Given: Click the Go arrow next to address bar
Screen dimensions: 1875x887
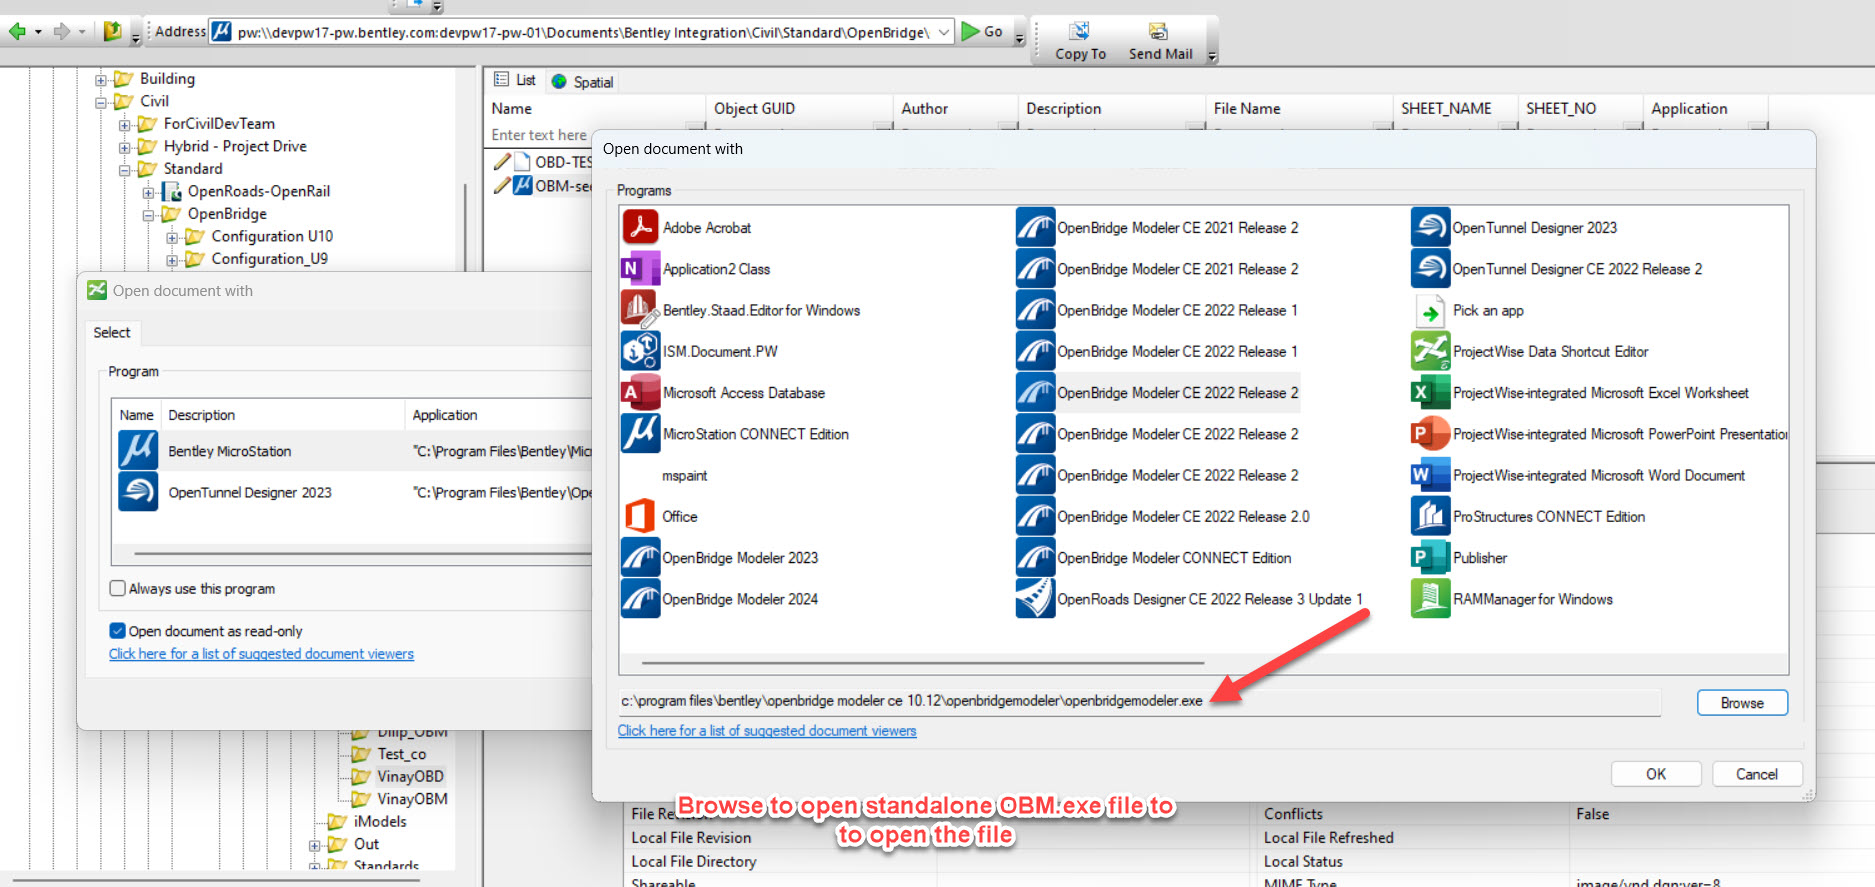Looking at the screenshot, I should 970,31.
